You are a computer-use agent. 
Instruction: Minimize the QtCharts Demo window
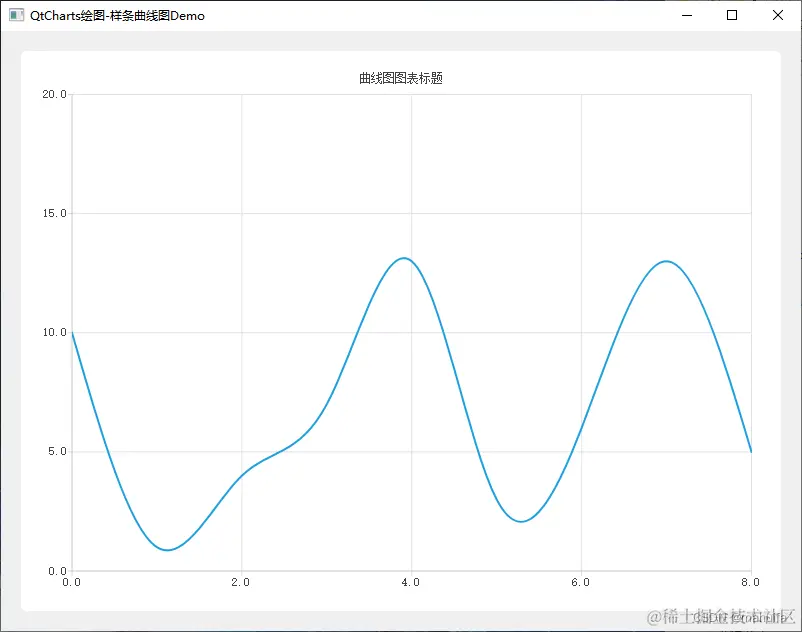point(687,15)
